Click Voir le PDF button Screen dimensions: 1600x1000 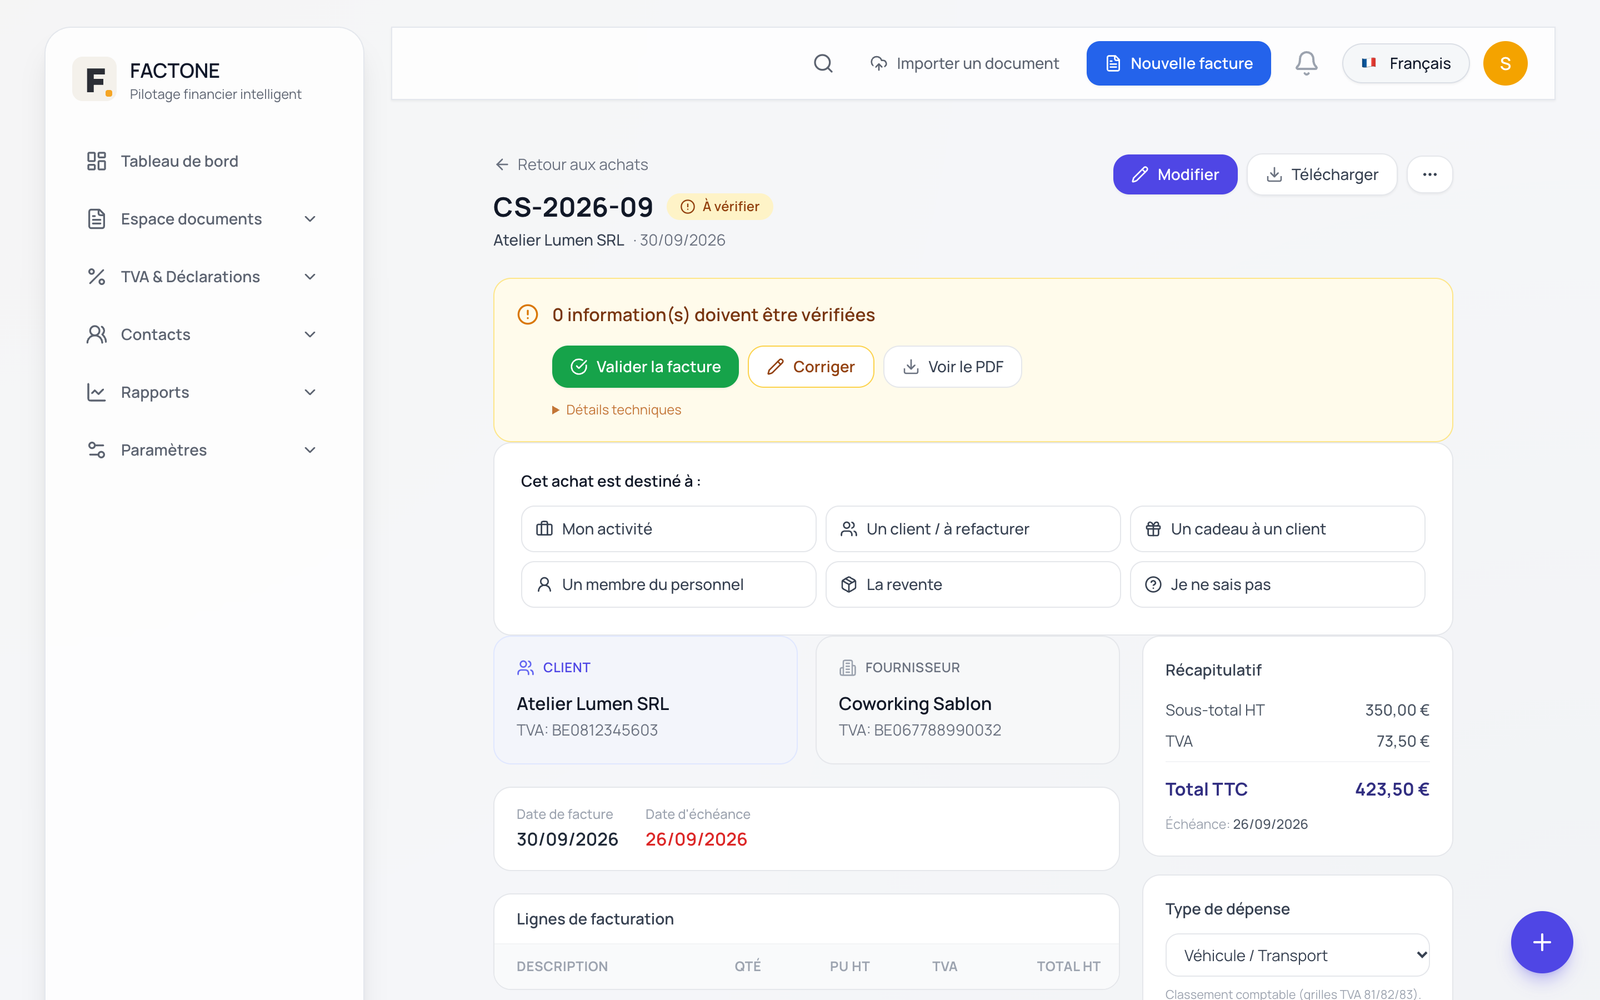(x=952, y=367)
